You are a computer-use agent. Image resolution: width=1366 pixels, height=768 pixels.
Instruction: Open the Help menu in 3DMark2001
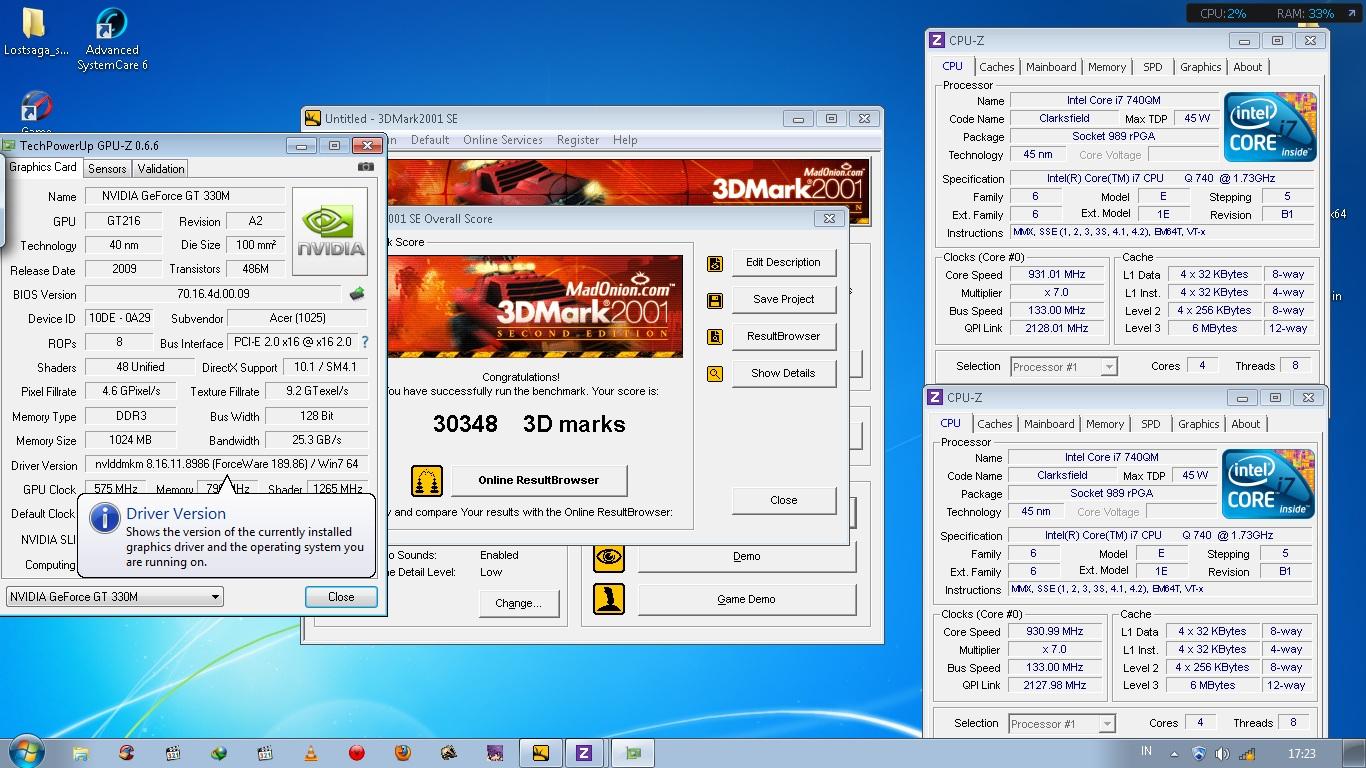(x=625, y=140)
